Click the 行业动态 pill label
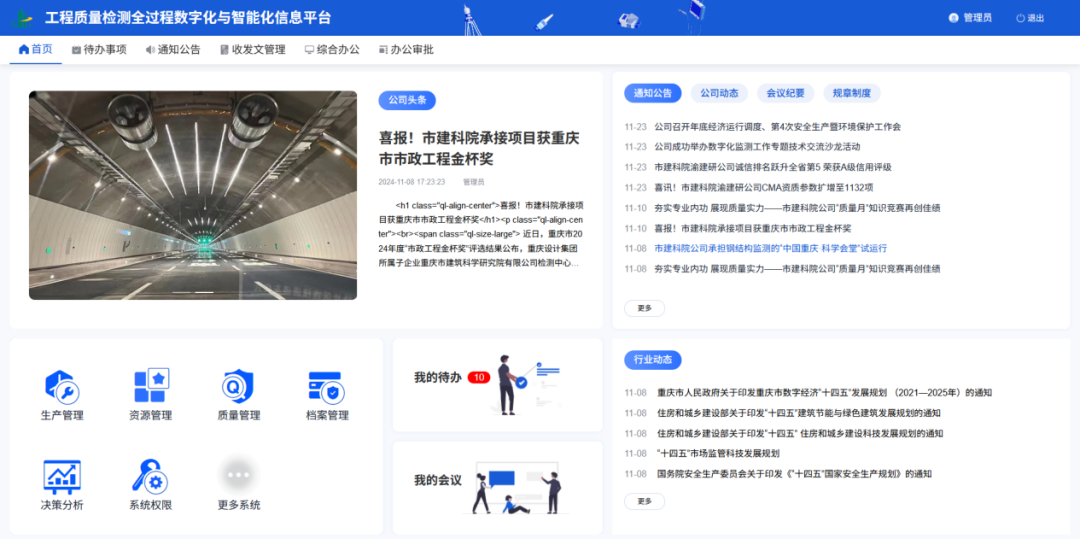 click(652, 359)
